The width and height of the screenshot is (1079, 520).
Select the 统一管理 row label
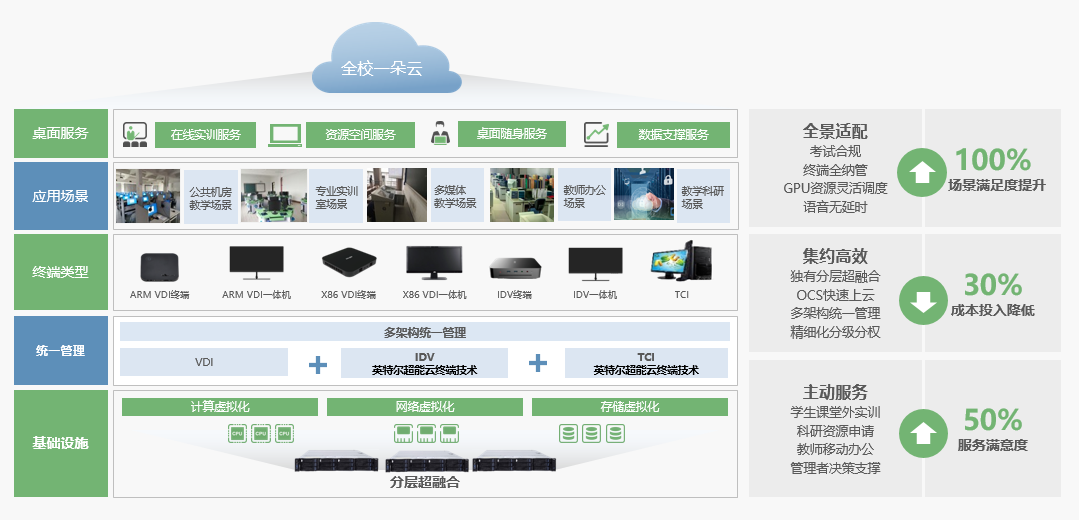(61, 351)
